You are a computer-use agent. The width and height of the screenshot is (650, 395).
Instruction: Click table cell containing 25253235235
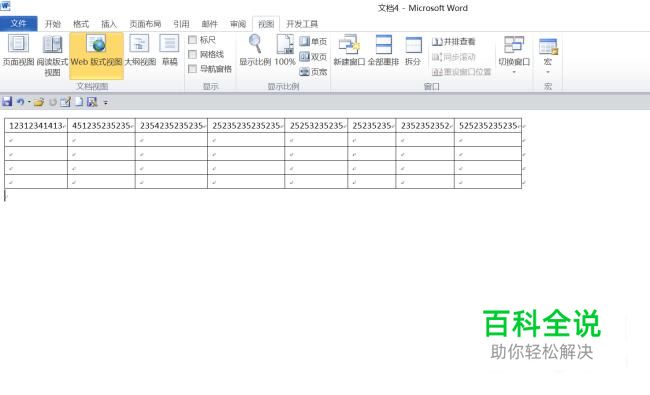[316, 126]
